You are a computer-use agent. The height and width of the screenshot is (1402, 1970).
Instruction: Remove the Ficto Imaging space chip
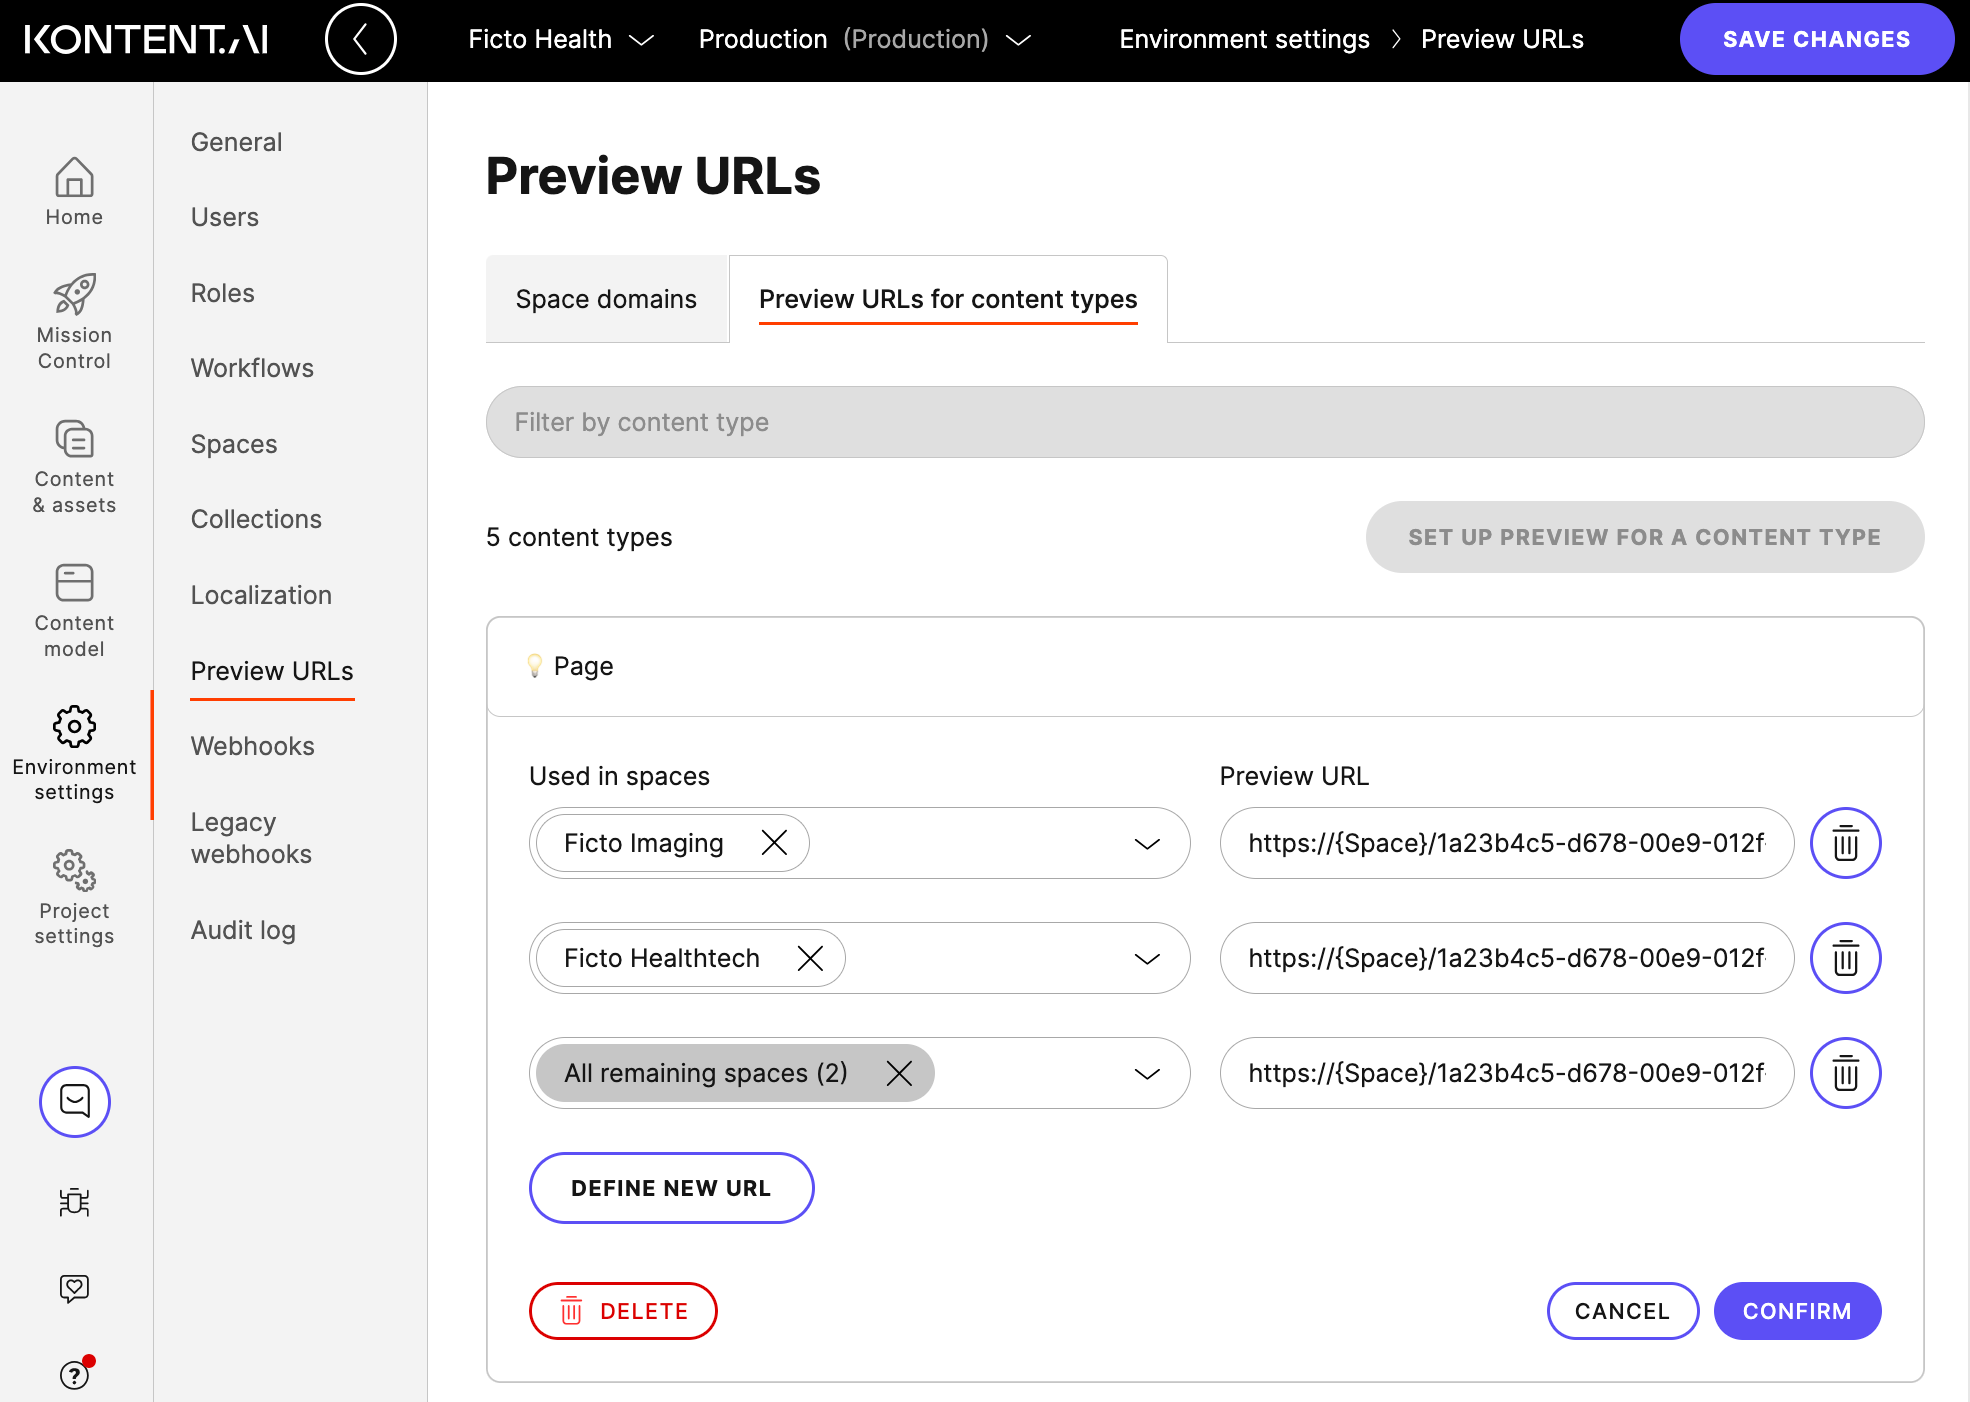click(774, 842)
